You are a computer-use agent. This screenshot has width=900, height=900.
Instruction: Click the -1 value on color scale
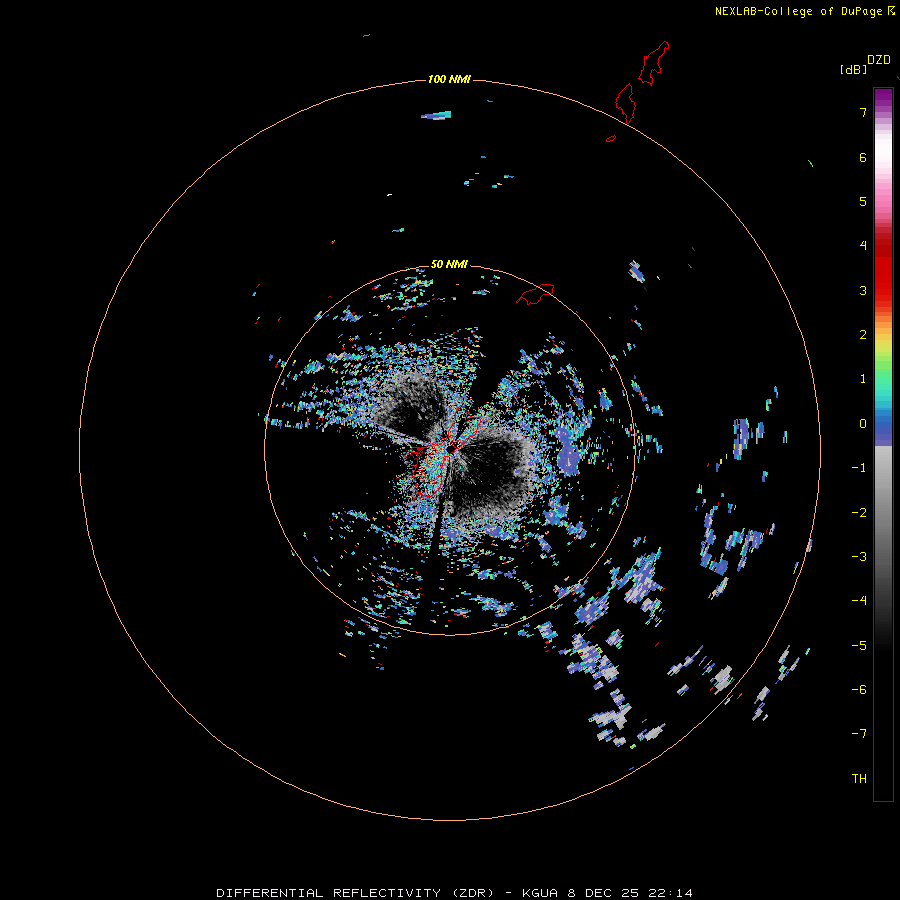pyautogui.click(x=859, y=468)
